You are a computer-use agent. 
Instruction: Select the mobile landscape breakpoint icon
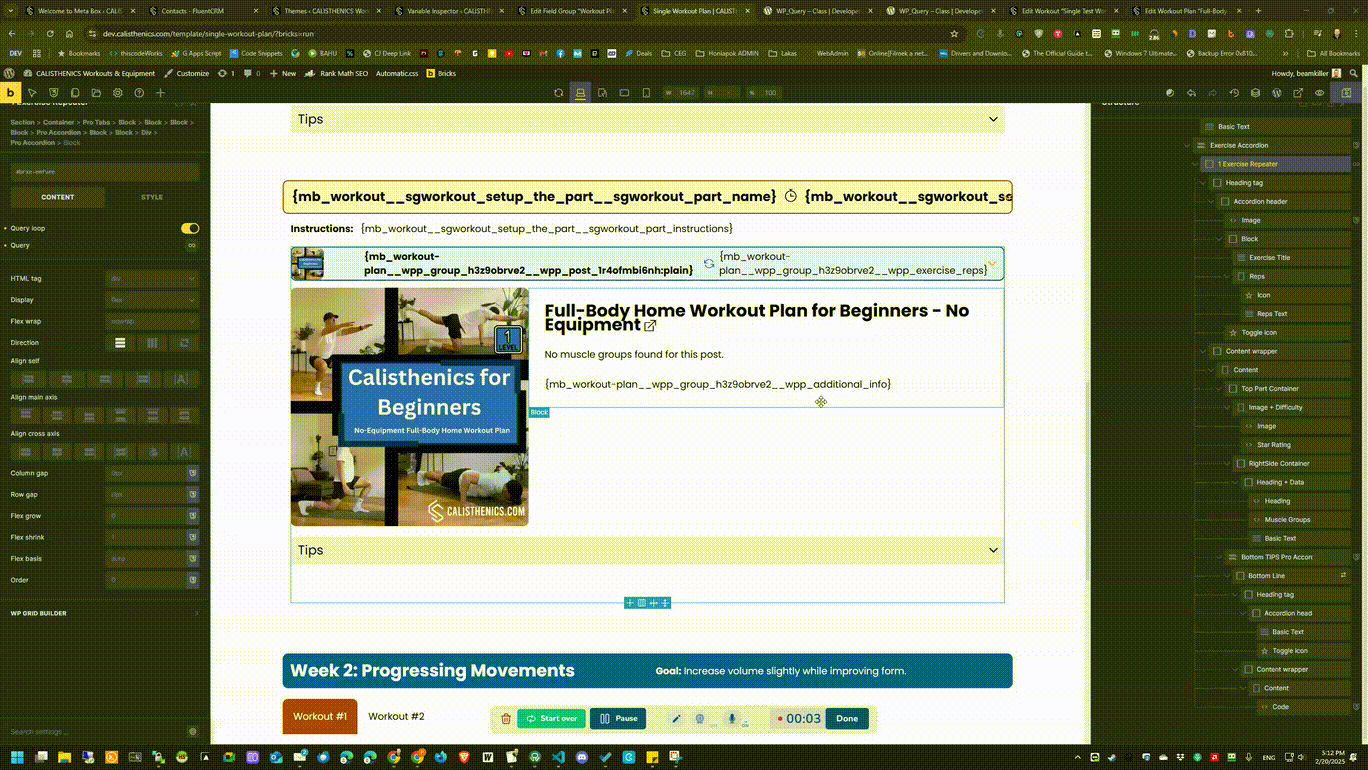[624, 93]
